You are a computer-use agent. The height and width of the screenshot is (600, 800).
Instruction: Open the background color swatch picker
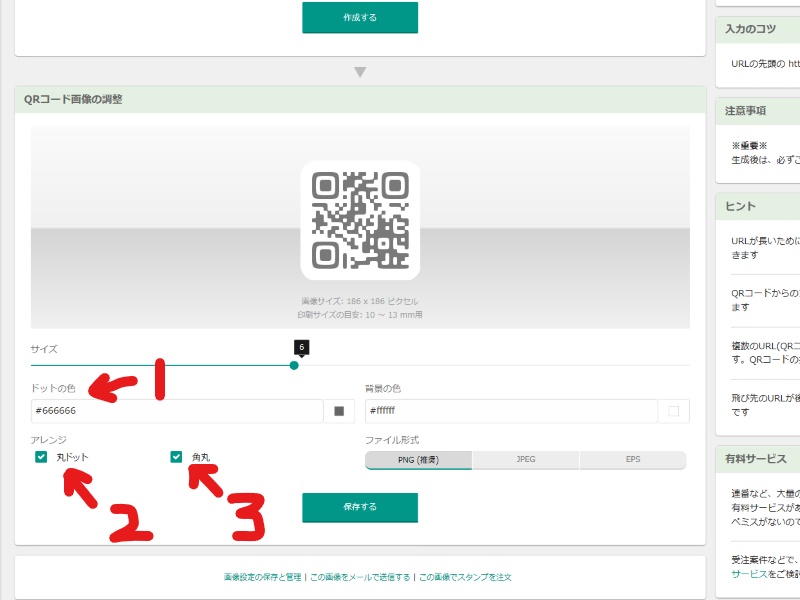673,411
